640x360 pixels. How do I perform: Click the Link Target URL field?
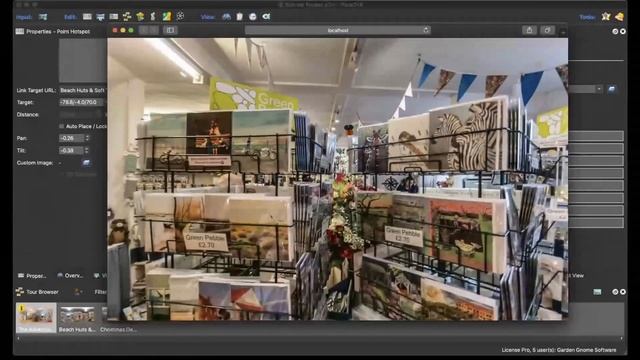(83, 90)
